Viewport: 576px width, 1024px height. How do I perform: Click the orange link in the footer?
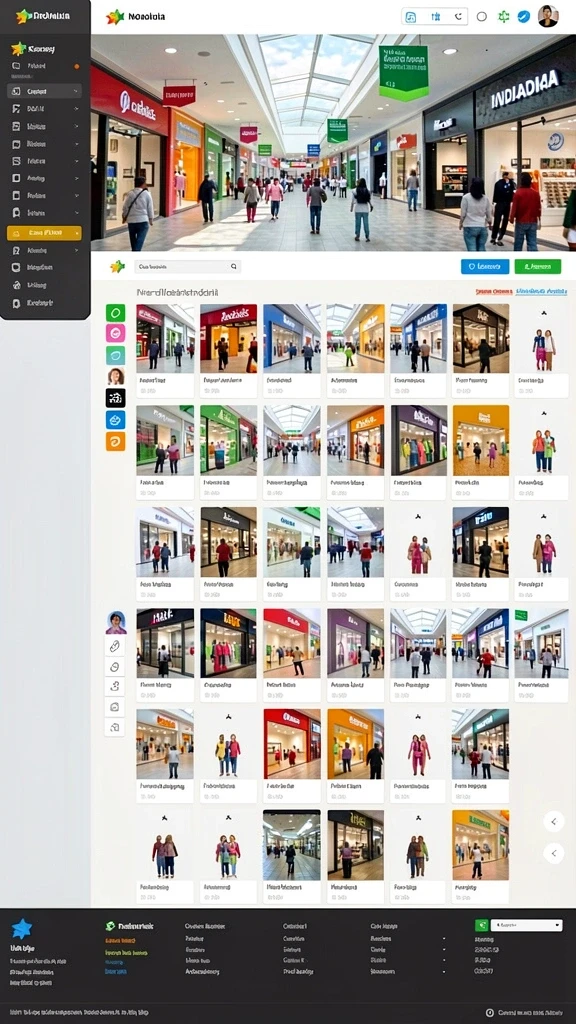click(x=120, y=940)
